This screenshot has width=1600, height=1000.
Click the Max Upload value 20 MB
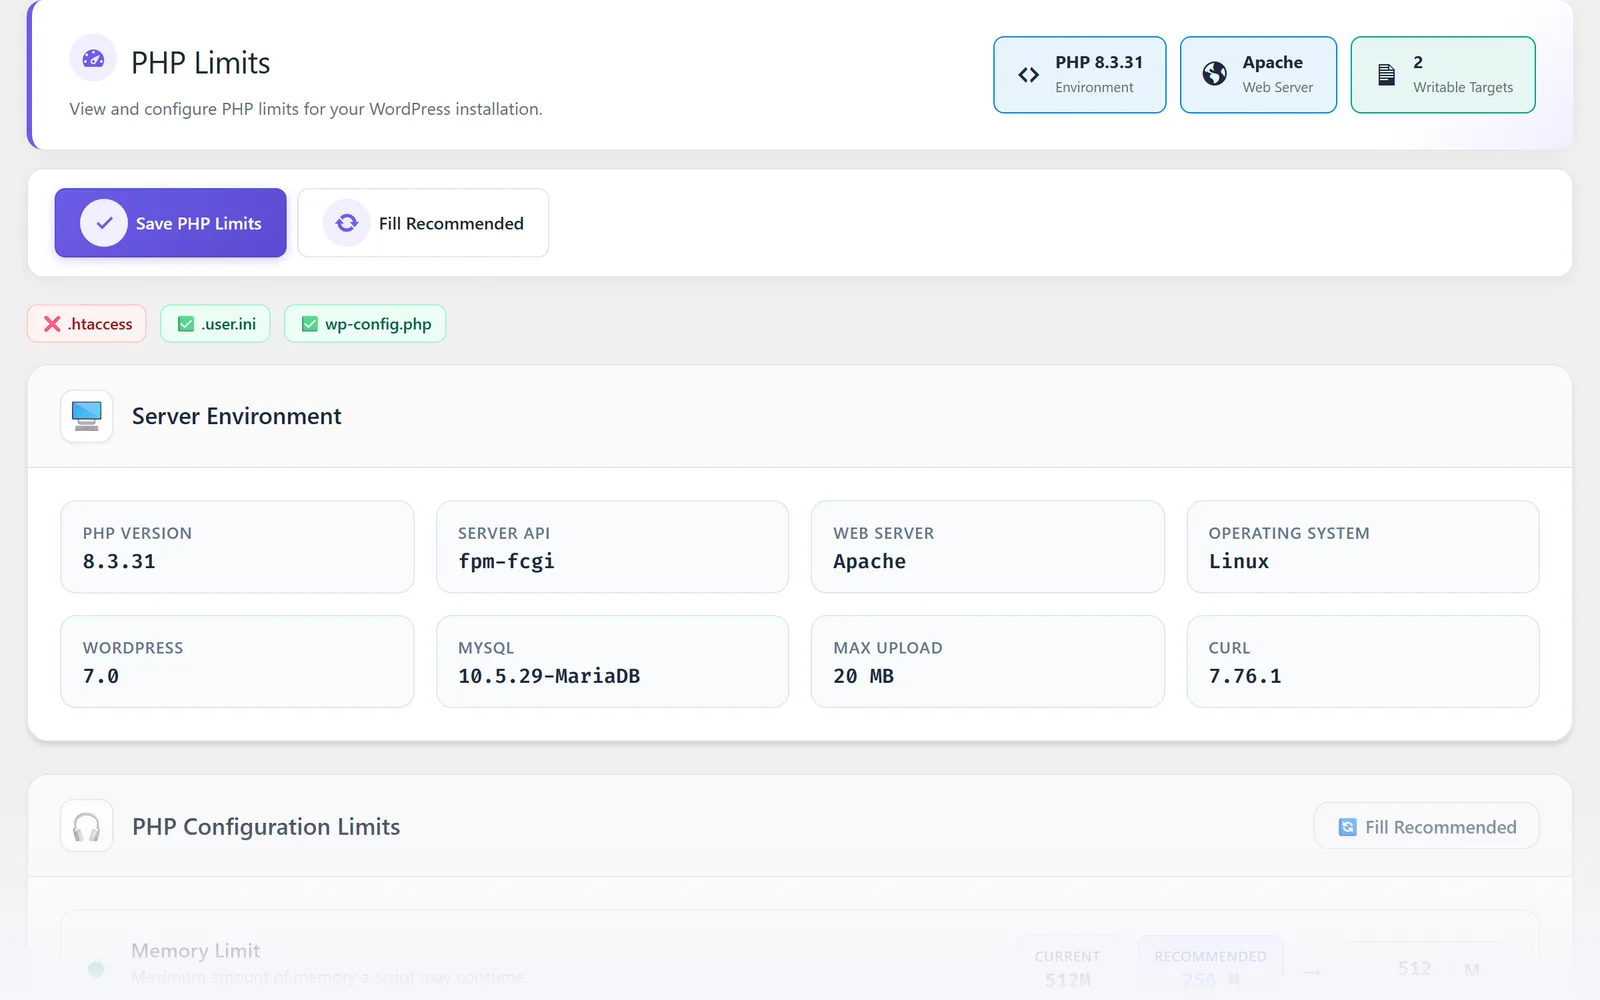pyautogui.click(x=864, y=677)
